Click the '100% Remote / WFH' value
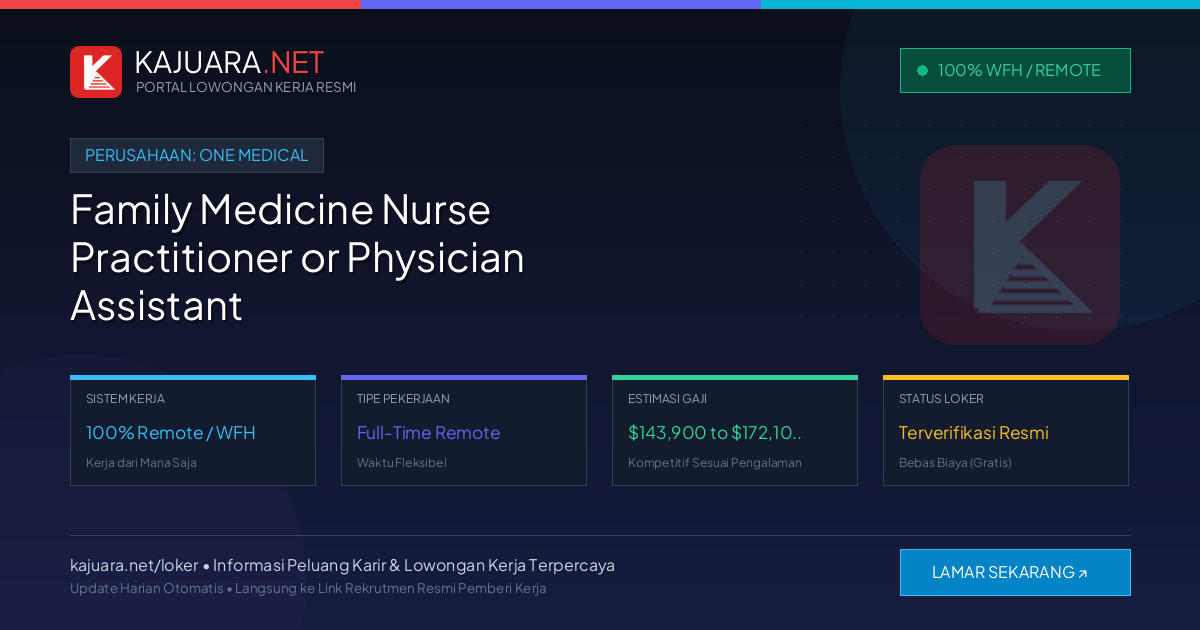Viewport: 1200px width, 630px height. (x=171, y=433)
